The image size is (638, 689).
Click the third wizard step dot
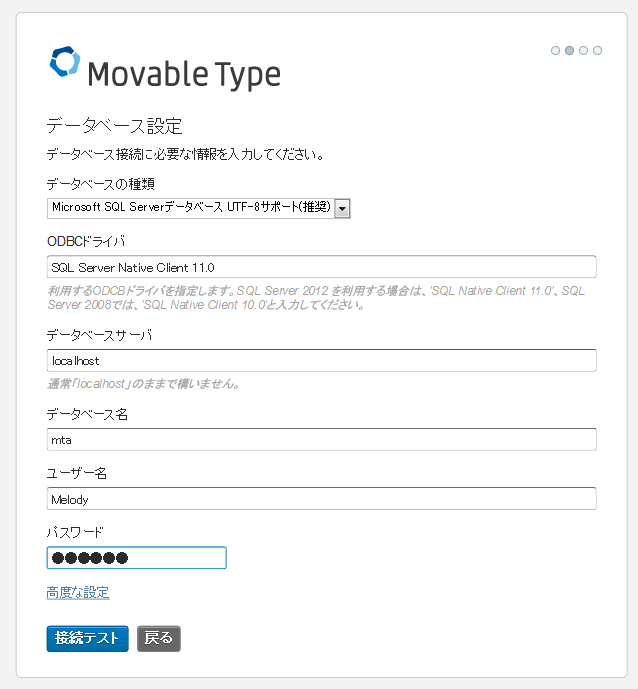[x=584, y=51]
